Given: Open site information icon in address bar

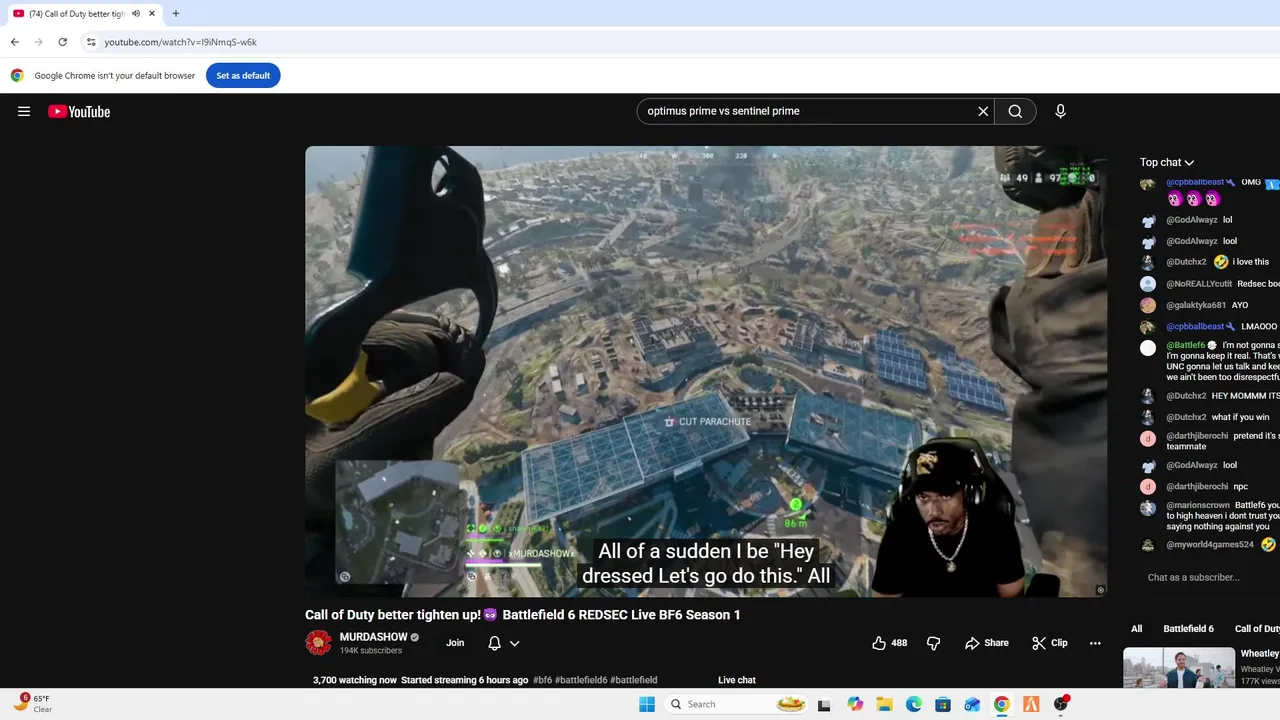Looking at the screenshot, I should [x=90, y=42].
